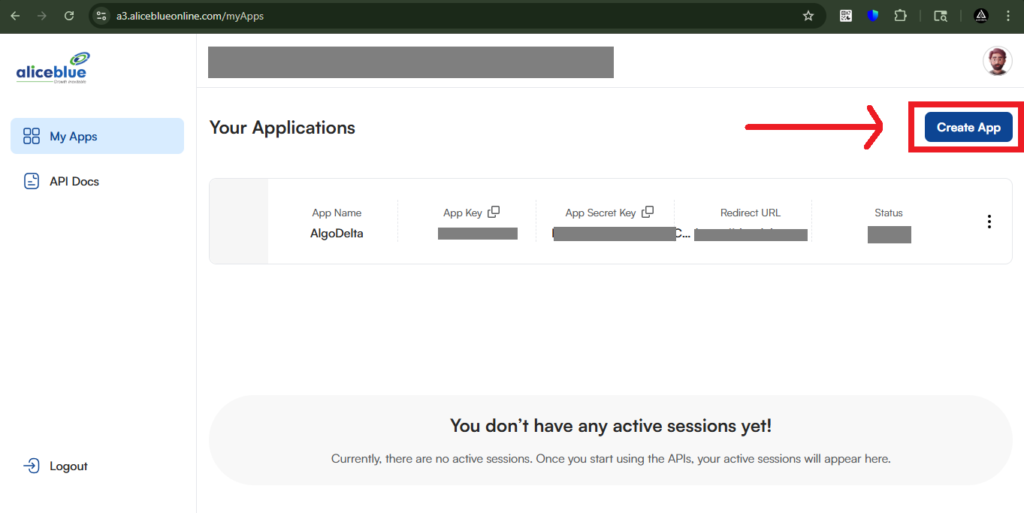Copy the App Key using copy icon

coord(493,212)
